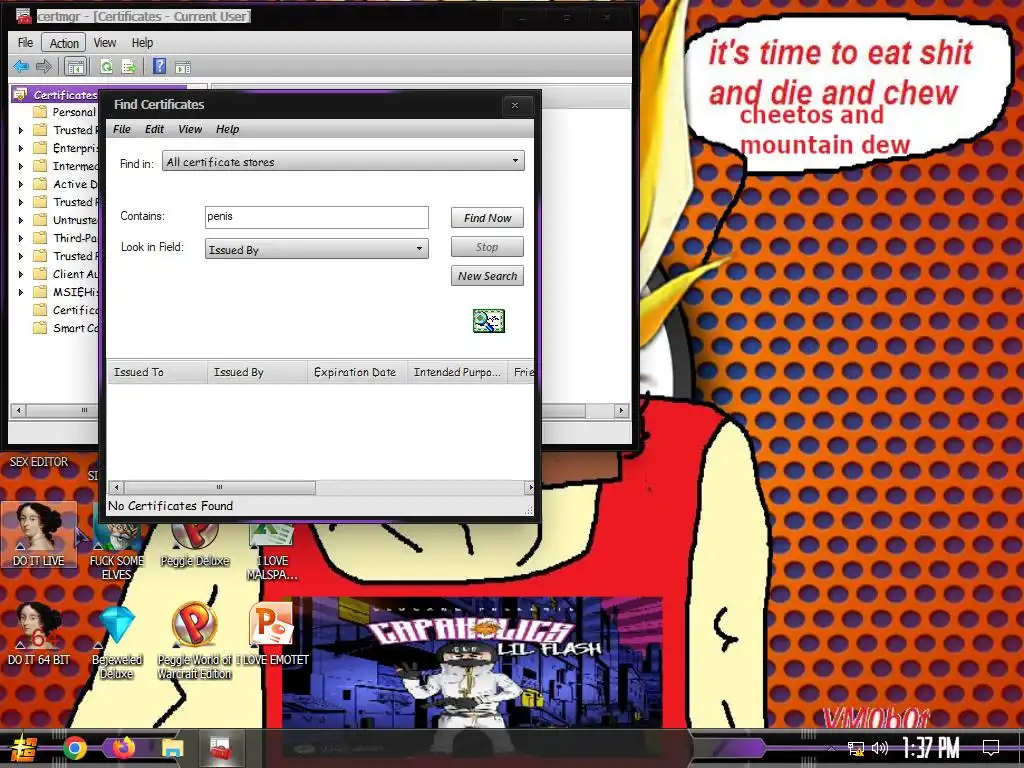This screenshot has height=768, width=1024.
Task: Sort results by Issued To column
Action: 157,372
